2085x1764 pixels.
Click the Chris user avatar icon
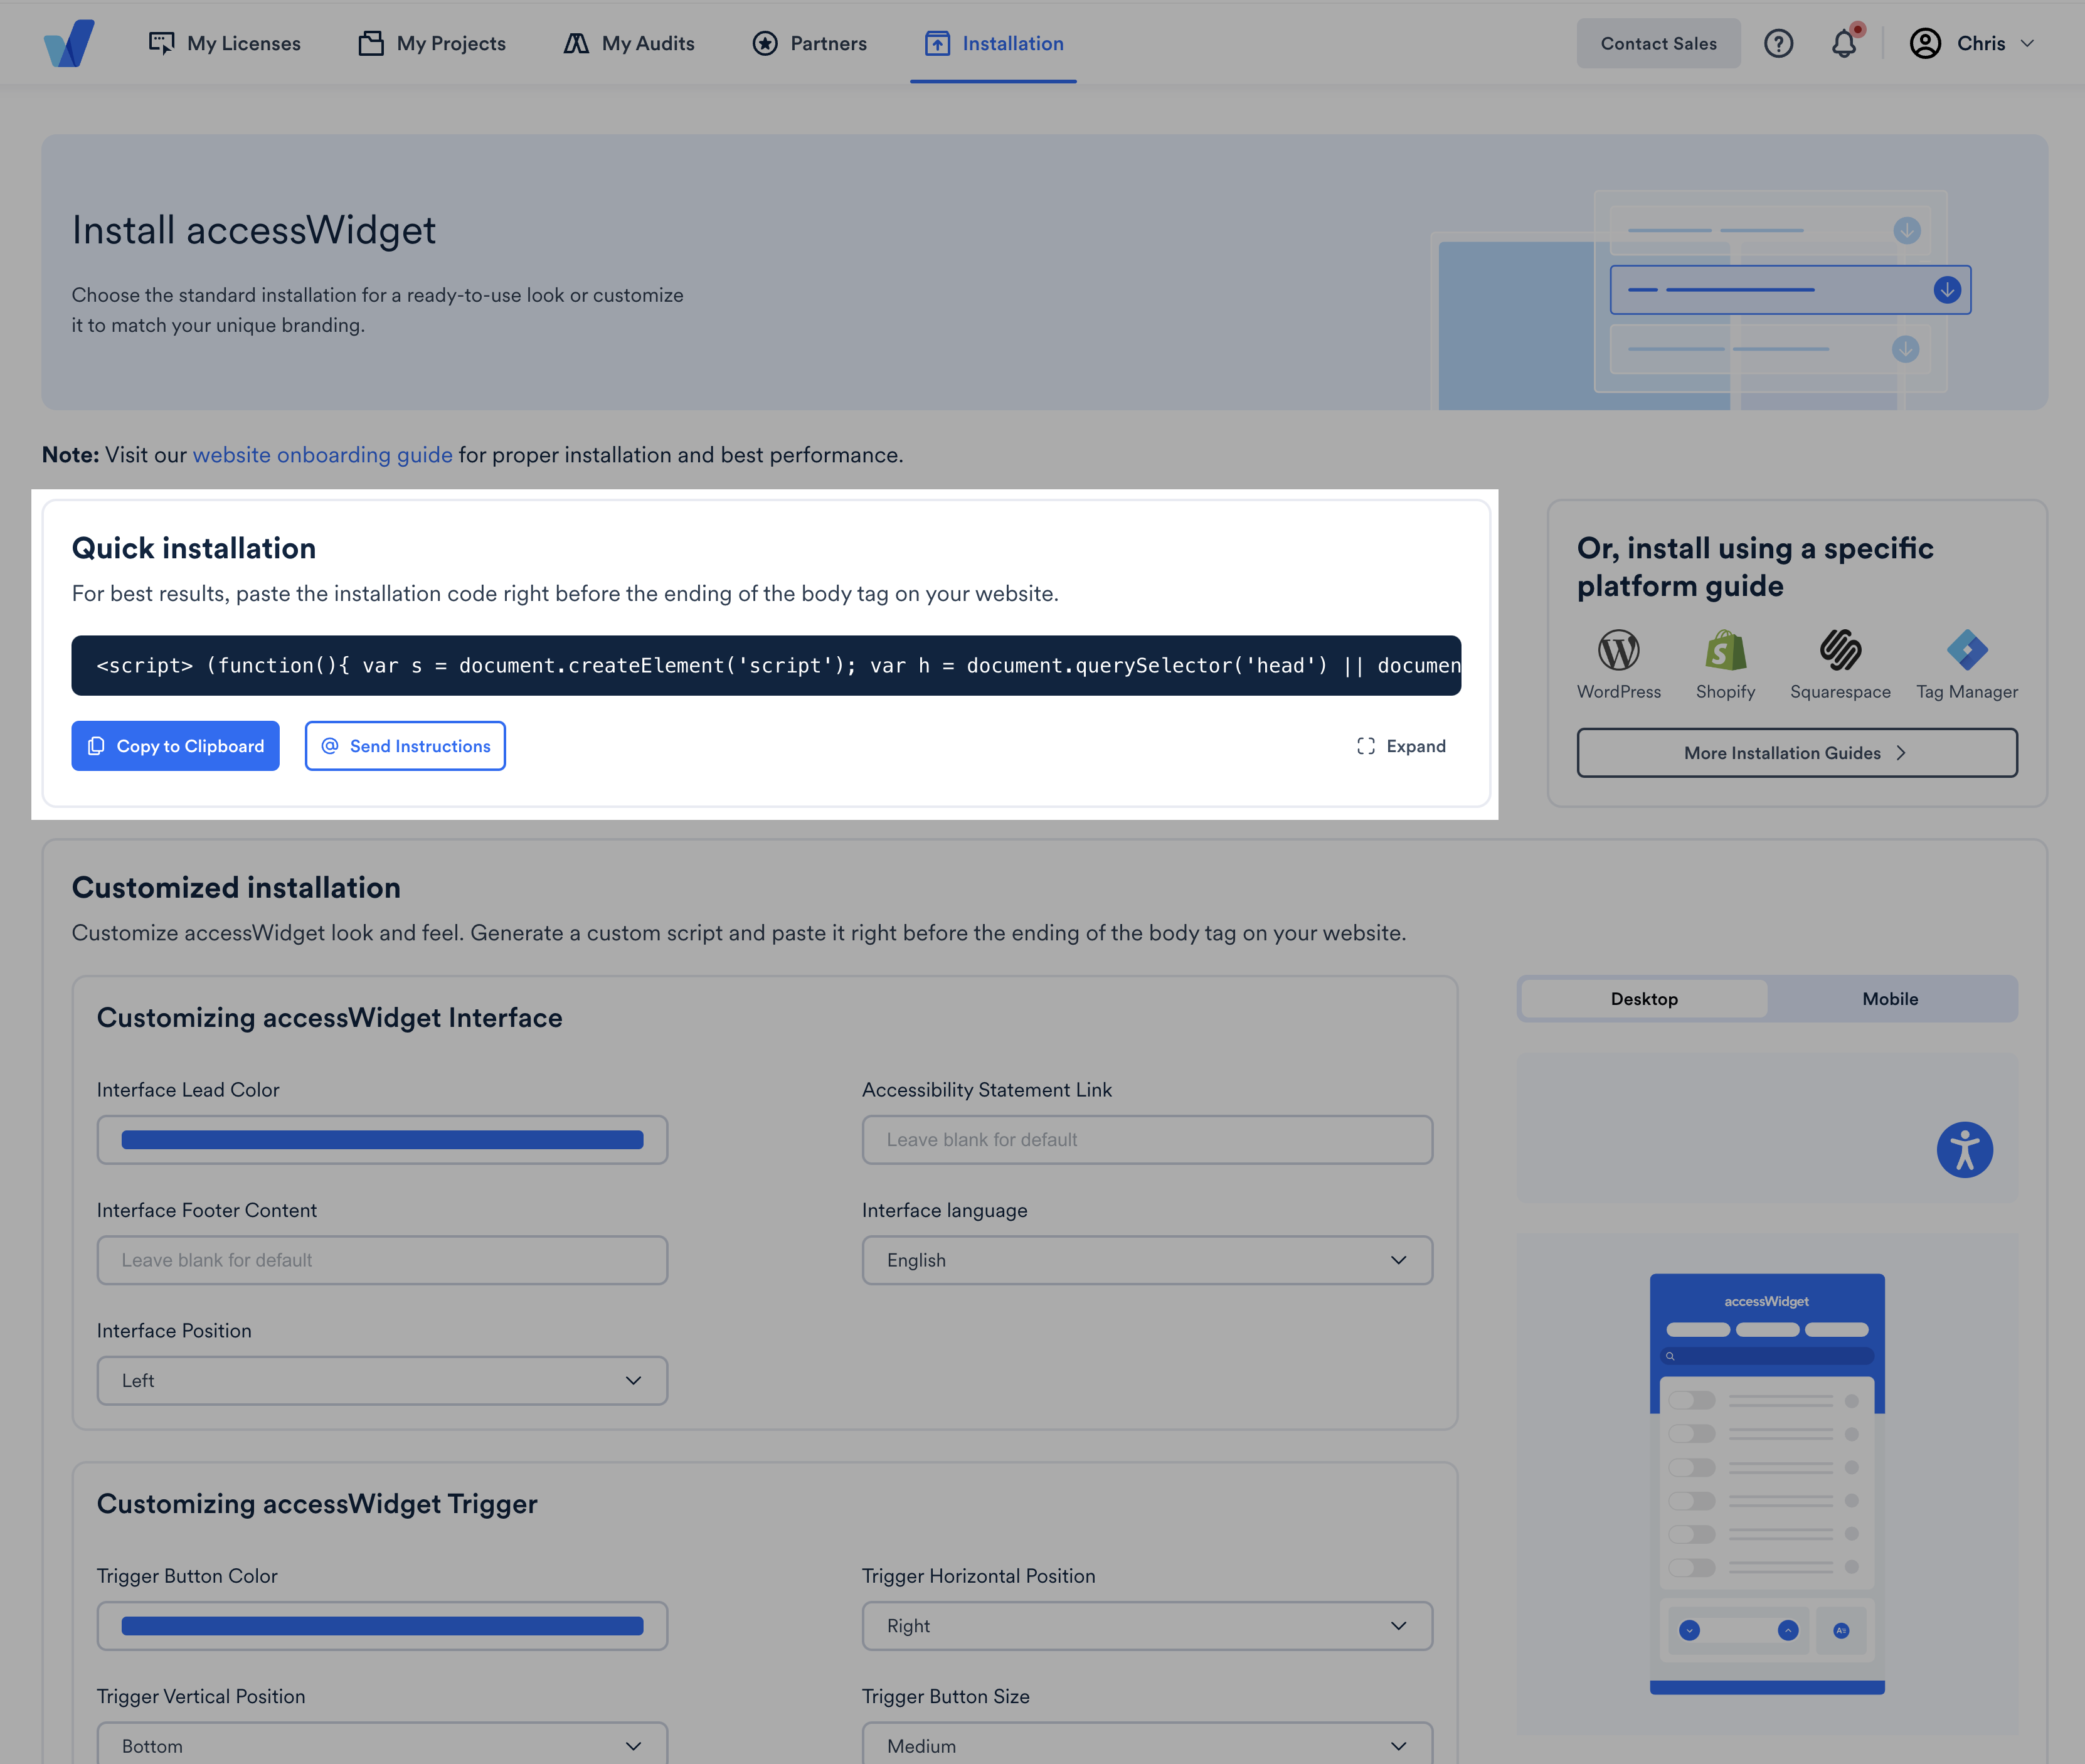[x=1925, y=43]
